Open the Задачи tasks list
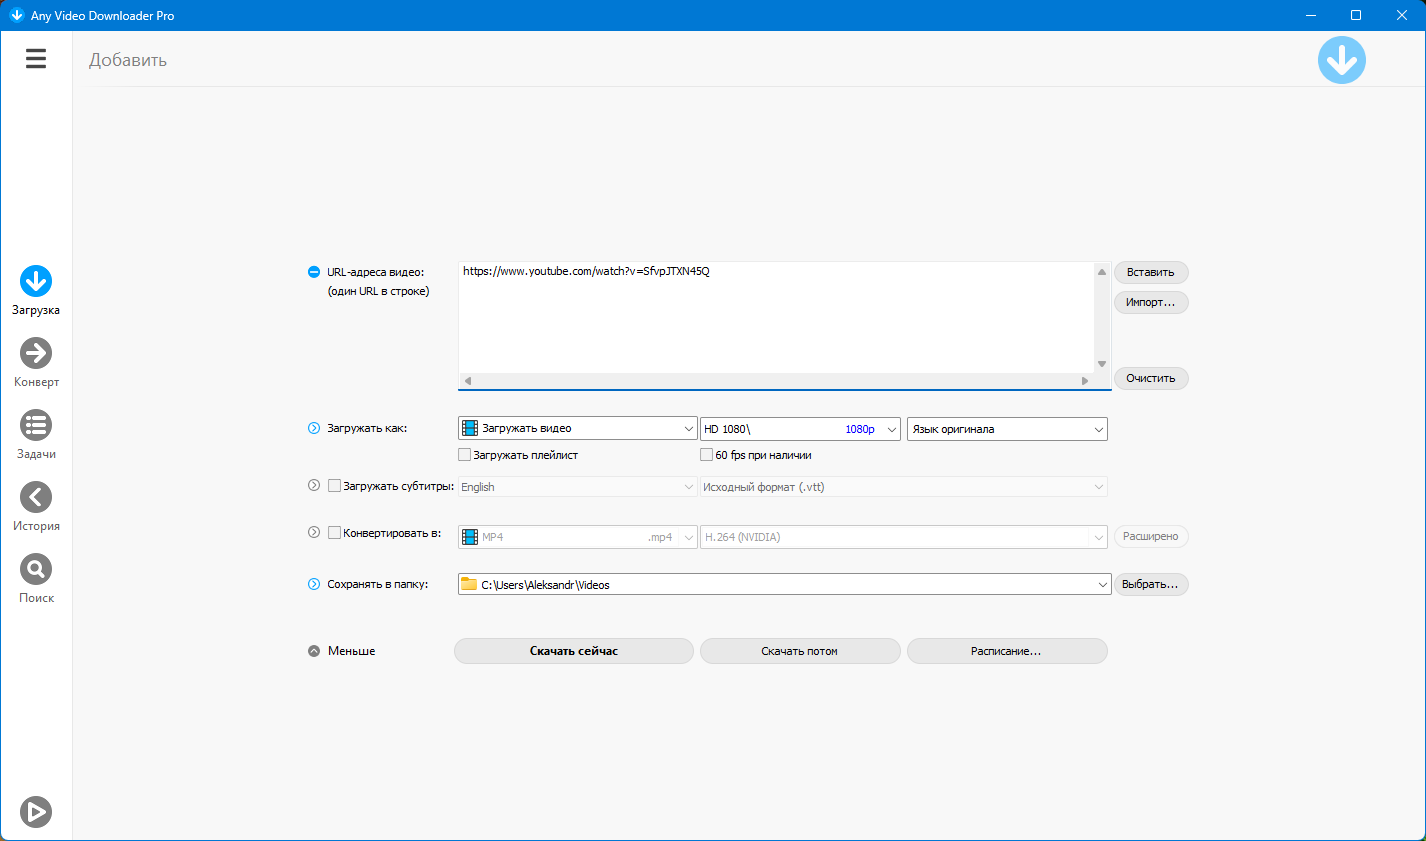This screenshot has height=841, width=1426. (36, 426)
